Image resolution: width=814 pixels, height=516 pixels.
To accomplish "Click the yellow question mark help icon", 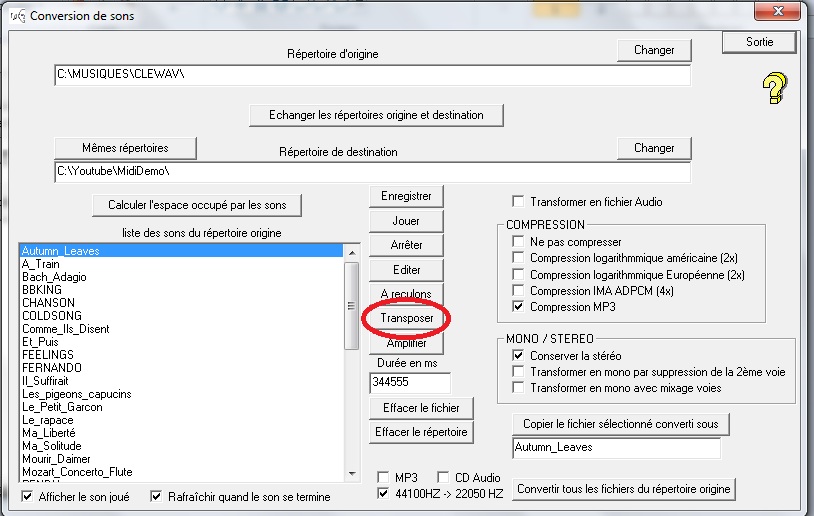I will pyautogui.click(x=773, y=88).
